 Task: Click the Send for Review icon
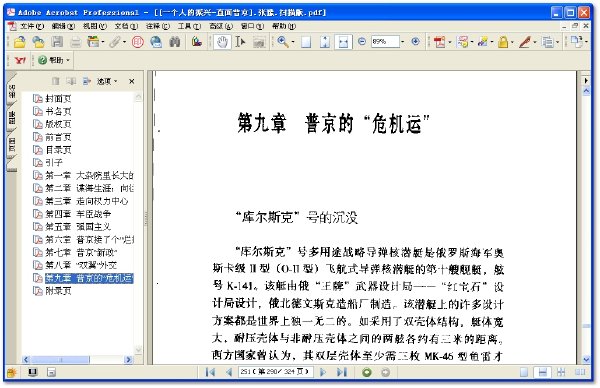483,41
